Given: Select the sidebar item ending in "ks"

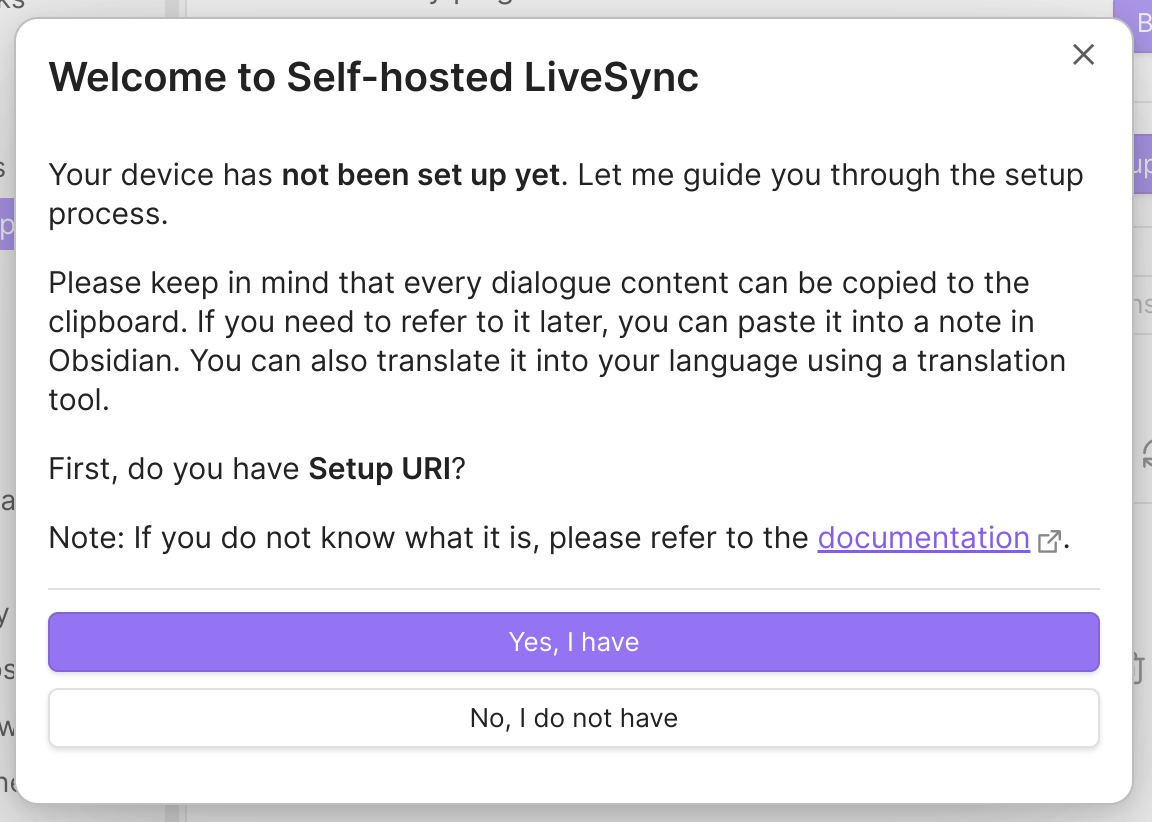Looking at the screenshot, I should (10, 4).
